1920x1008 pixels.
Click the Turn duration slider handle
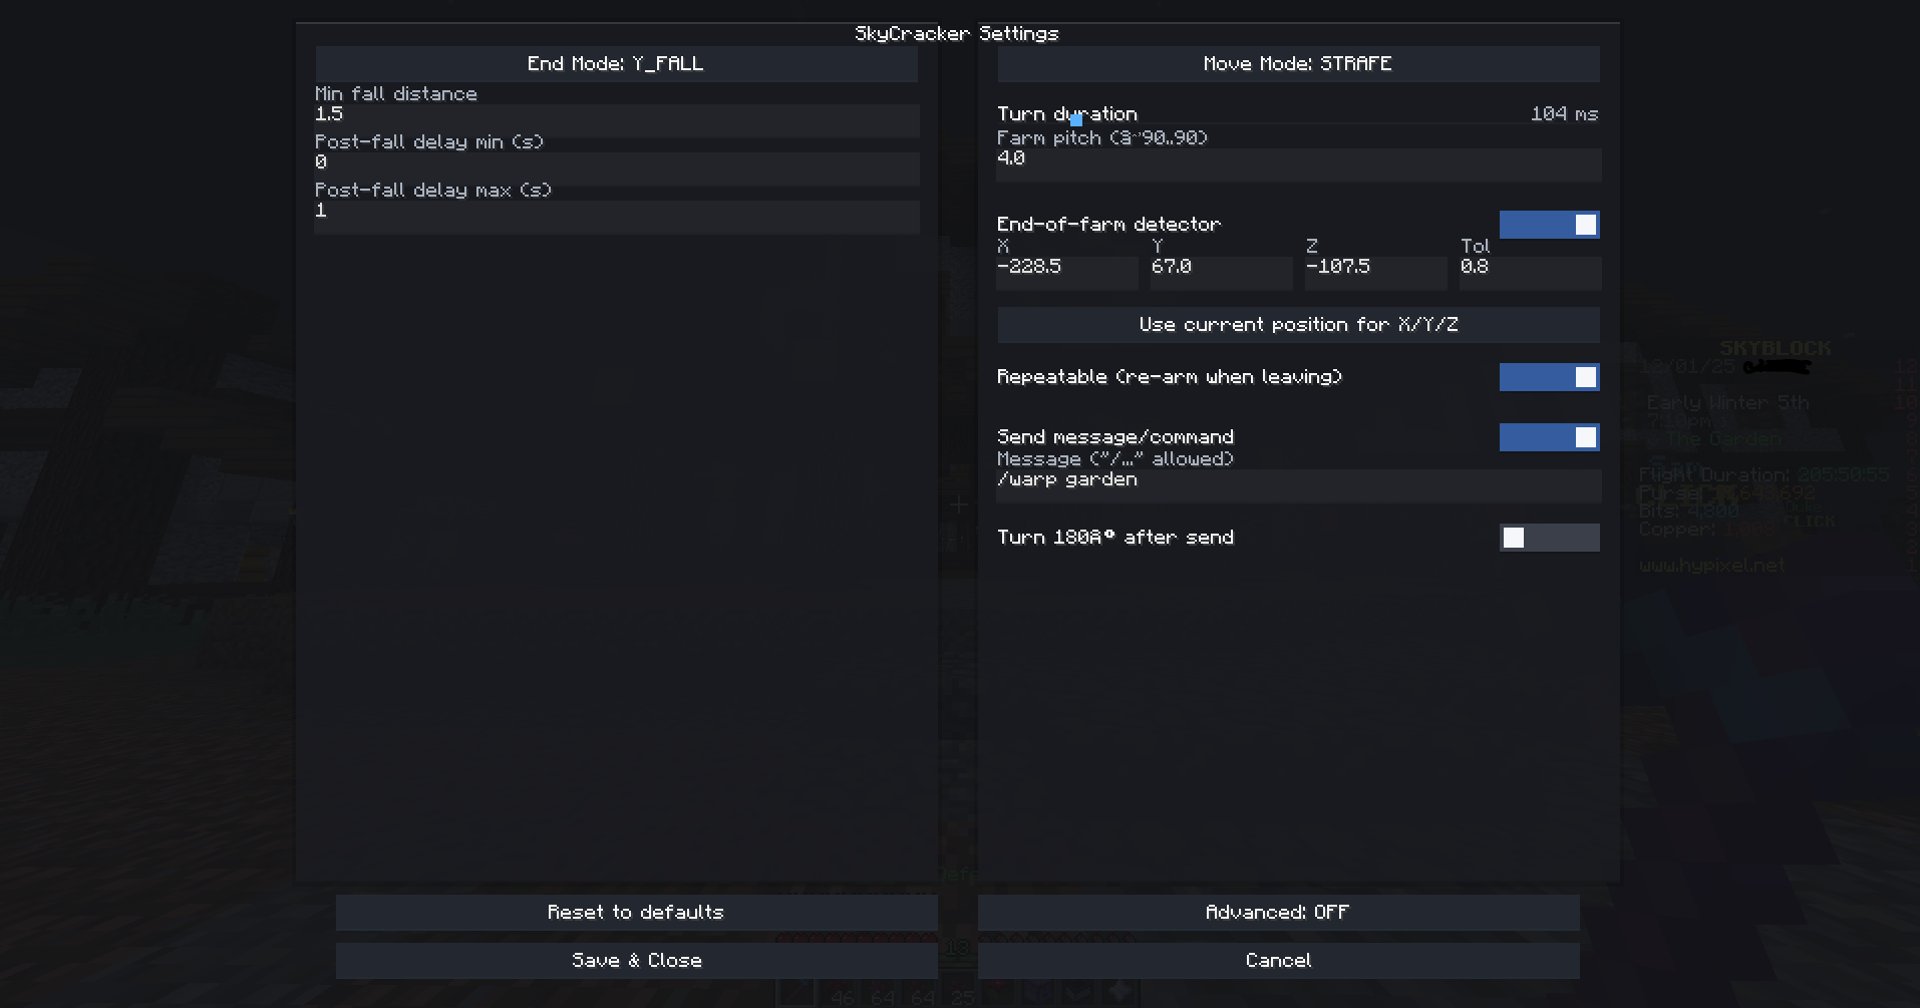coord(1076,120)
